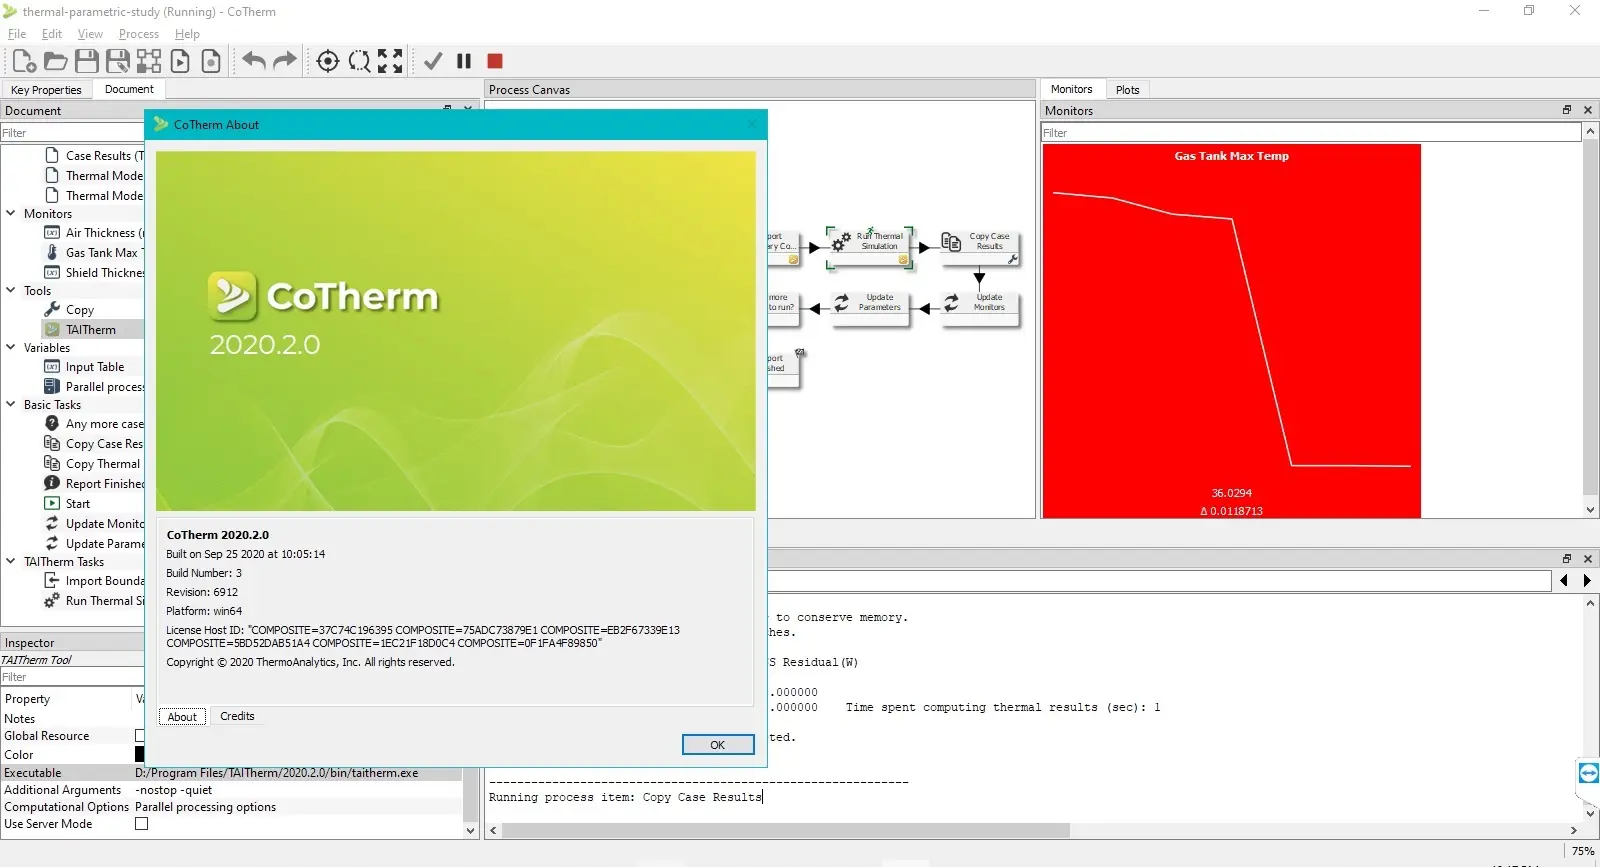Select the Start task in tree
Viewport: 1600px width, 867px height.
(78, 504)
